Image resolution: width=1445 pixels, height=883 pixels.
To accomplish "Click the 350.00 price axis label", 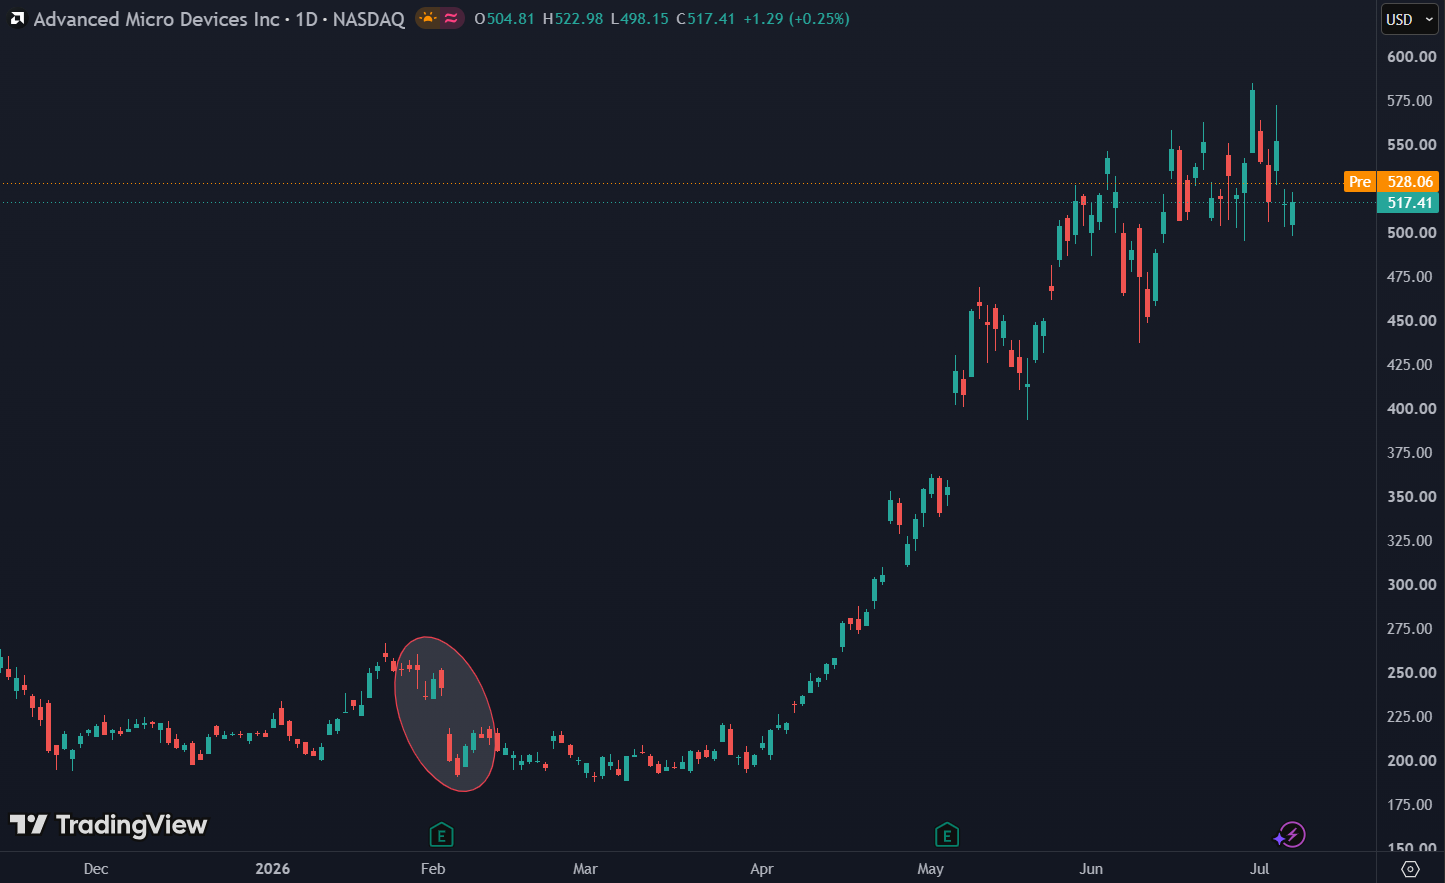I will point(1411,497).
